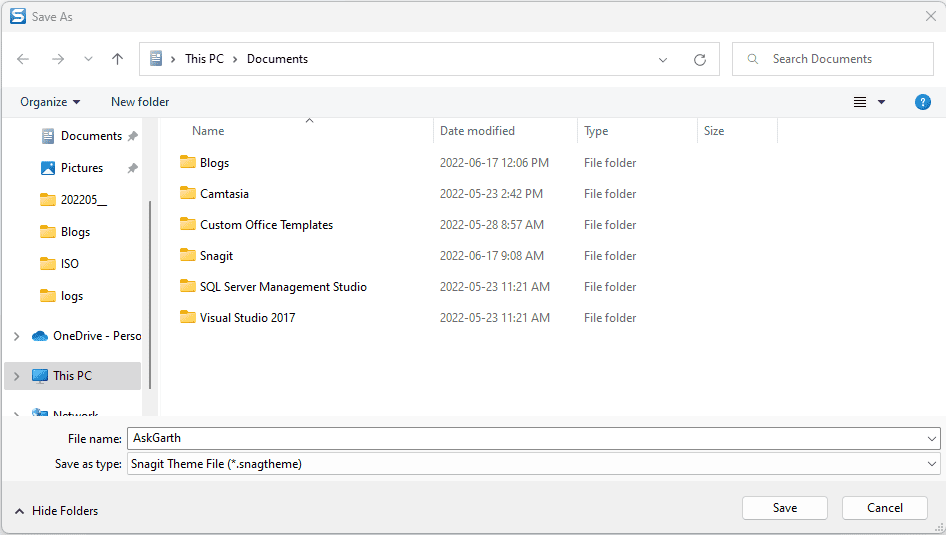Click the Snagit folder icon
946x535 pixels.
click(x=188, y=255)
